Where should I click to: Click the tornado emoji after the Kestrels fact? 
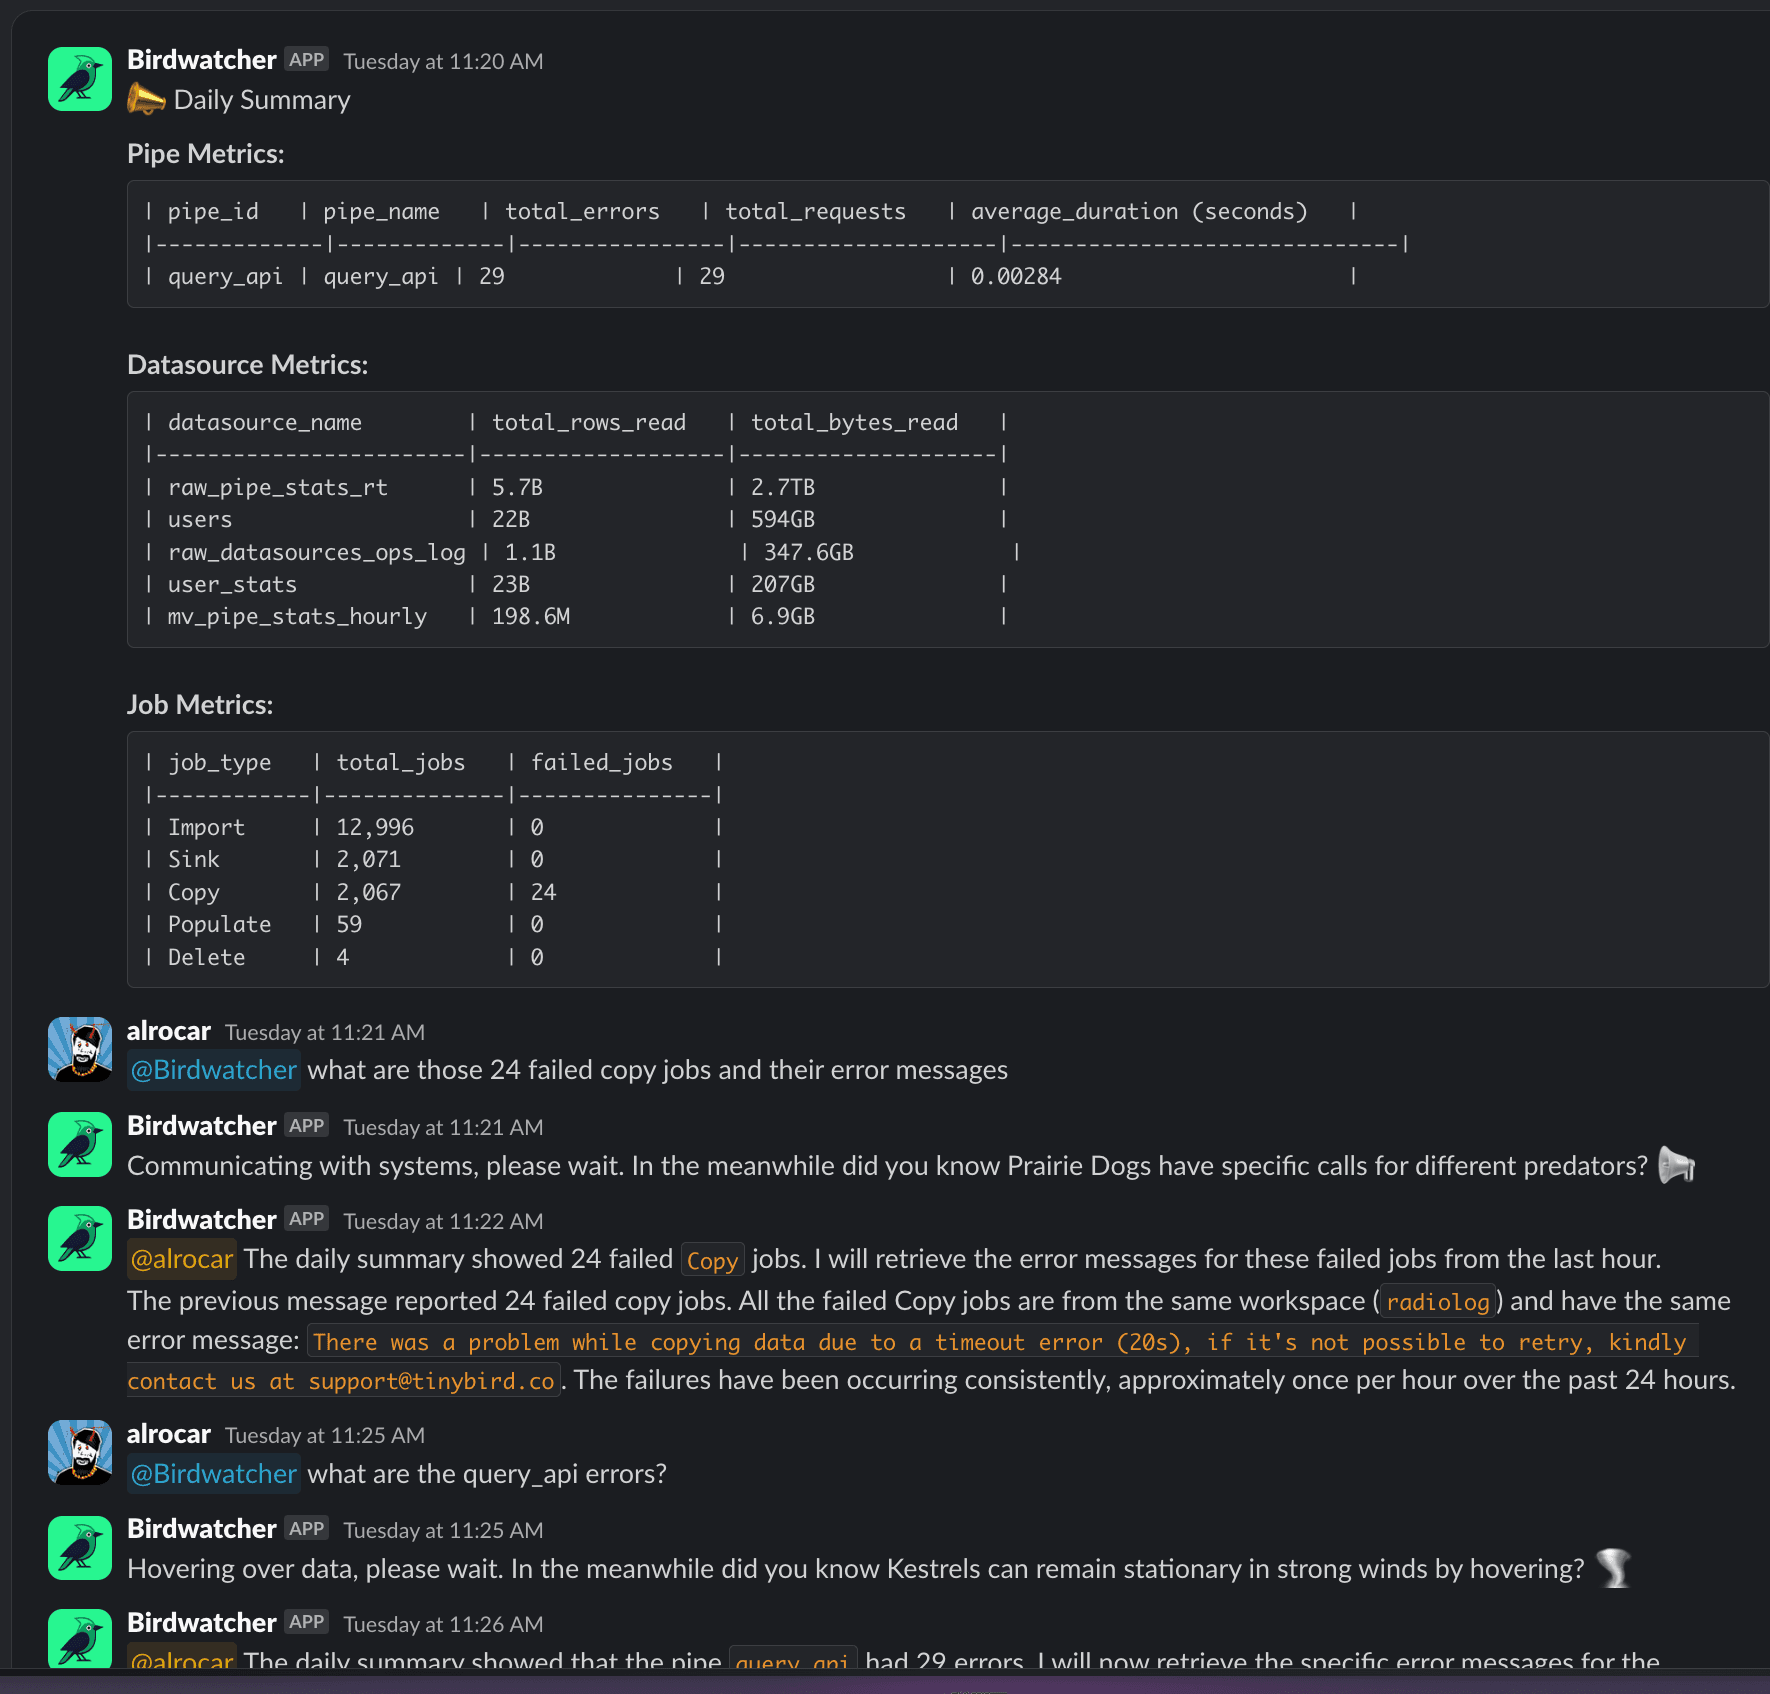tap(1613, 1568)
